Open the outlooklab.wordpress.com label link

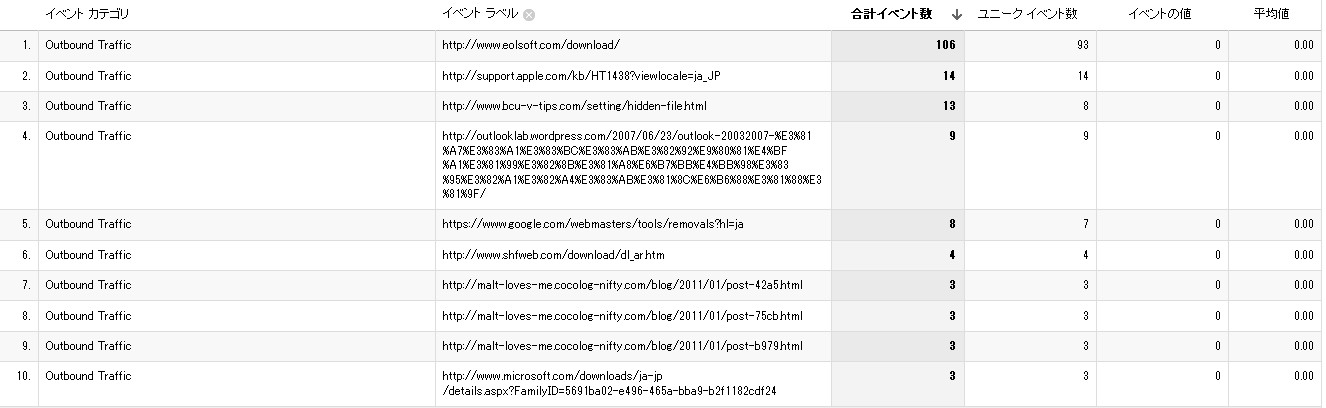(632, 165)
